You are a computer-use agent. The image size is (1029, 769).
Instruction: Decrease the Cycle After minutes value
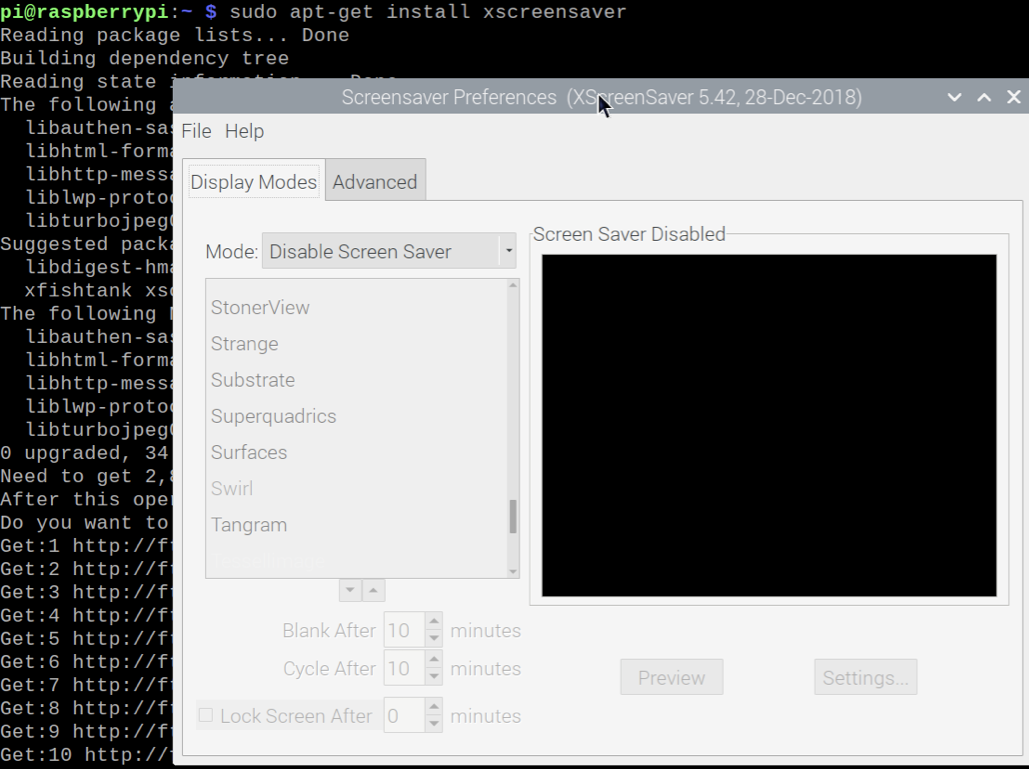(434, 676)
